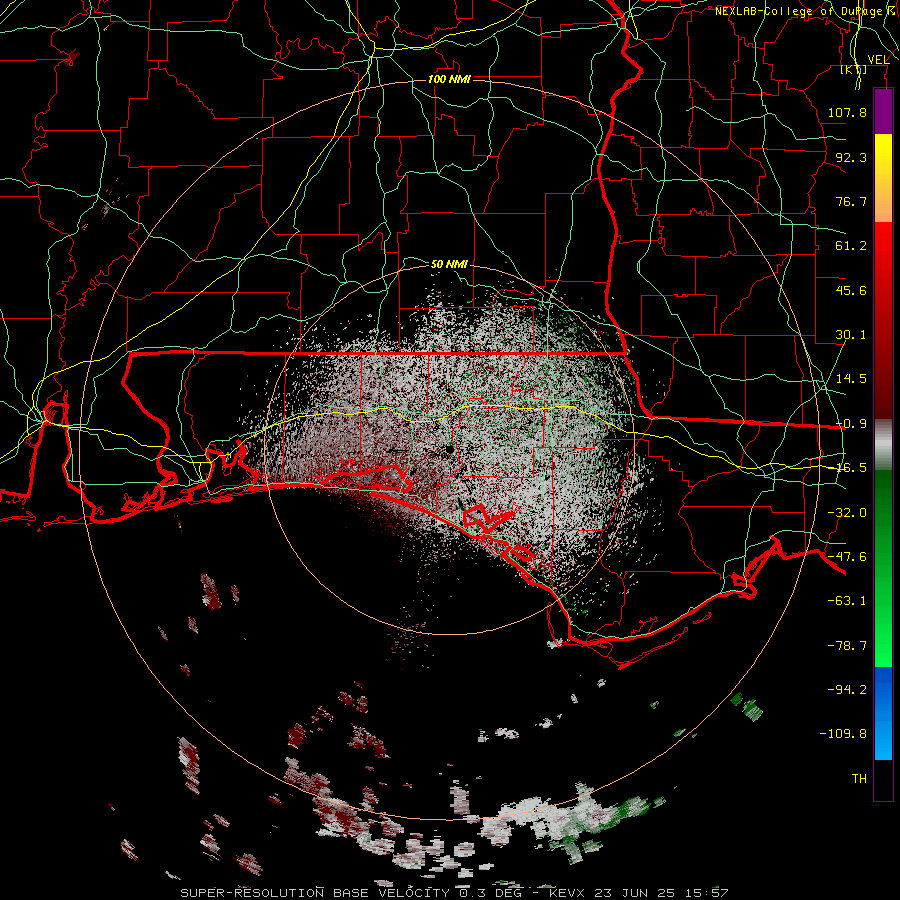Click the 30.1 legend value
900x900 pixels.
851,335
